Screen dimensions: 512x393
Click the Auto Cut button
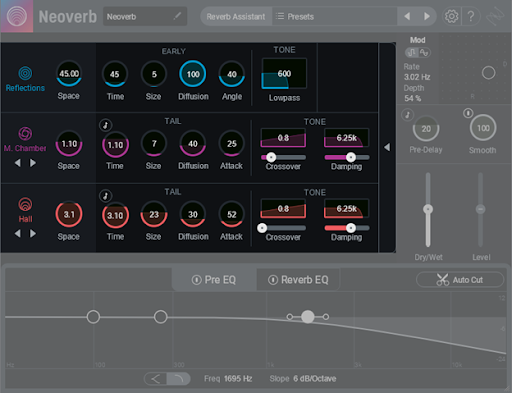[x=460, y=280]
